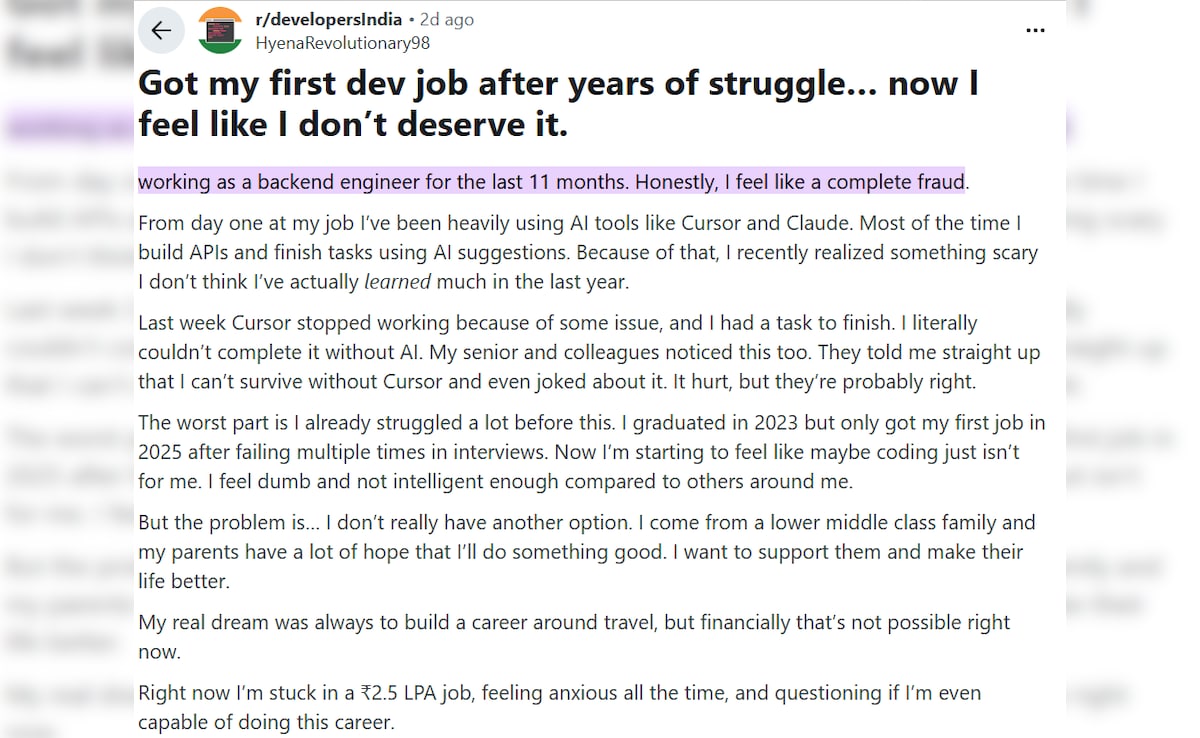Click the paragraph starting "The worst part"
Screen dimensions: 1200x738
[x=590, y=452]
